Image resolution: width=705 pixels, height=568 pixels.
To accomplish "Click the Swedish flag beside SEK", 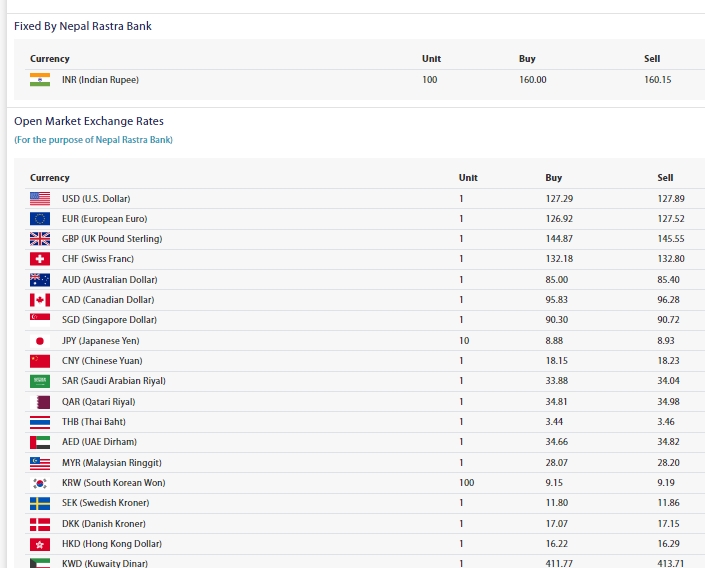I will (40, 503).
